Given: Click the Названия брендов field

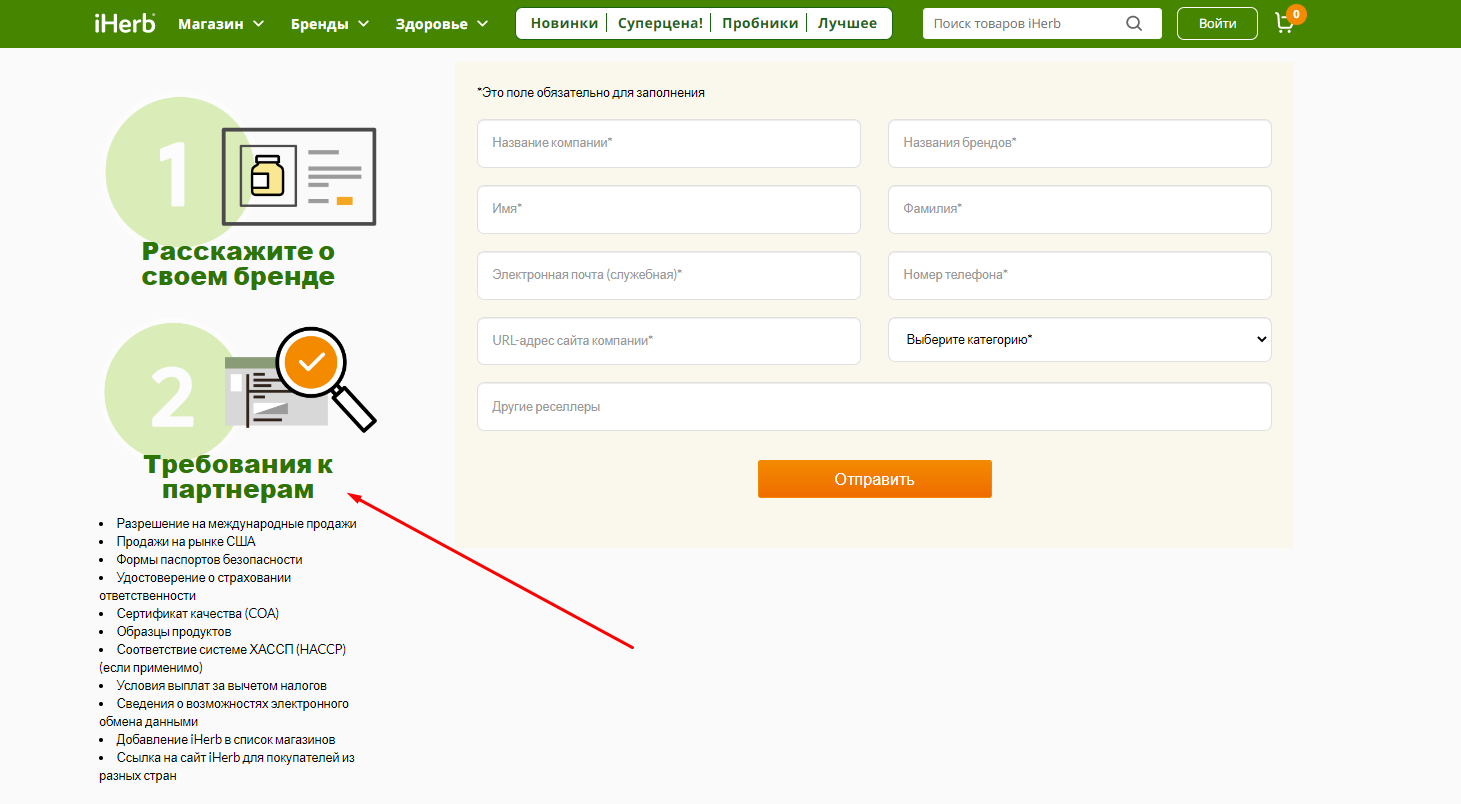Looking at the screenshot, I should coord(1080,143).
